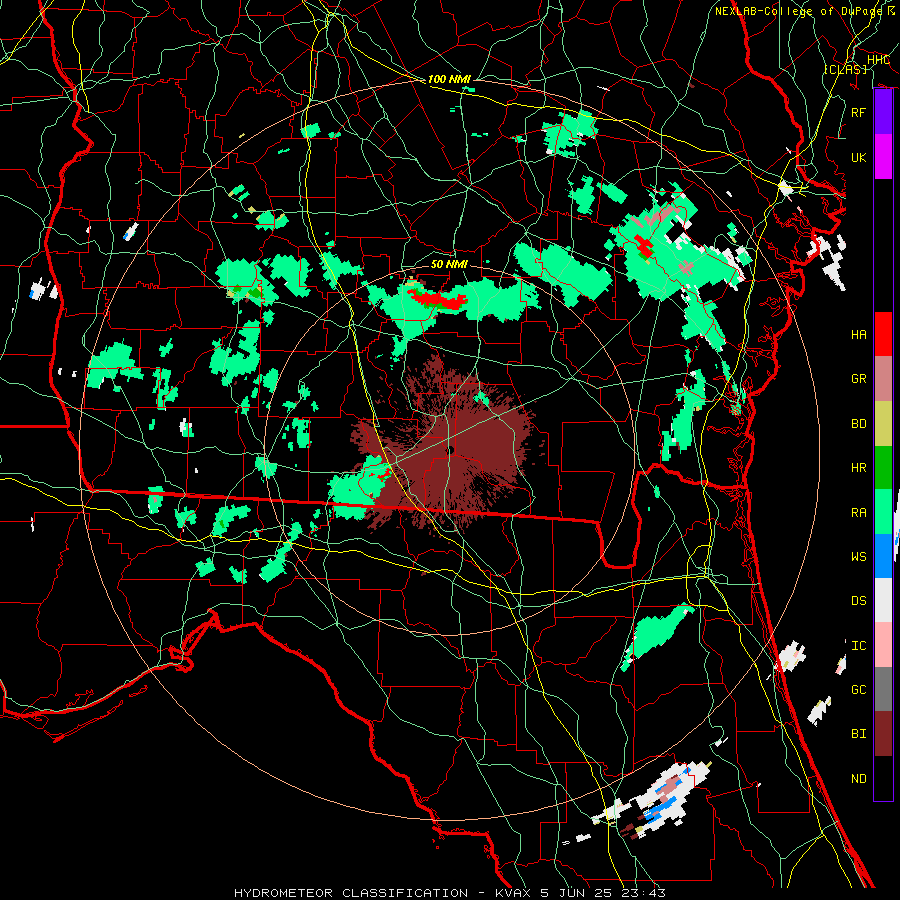Click the 'ND' legend label
This screenshot has height=900, width=900.
click(x=858, y=779)
